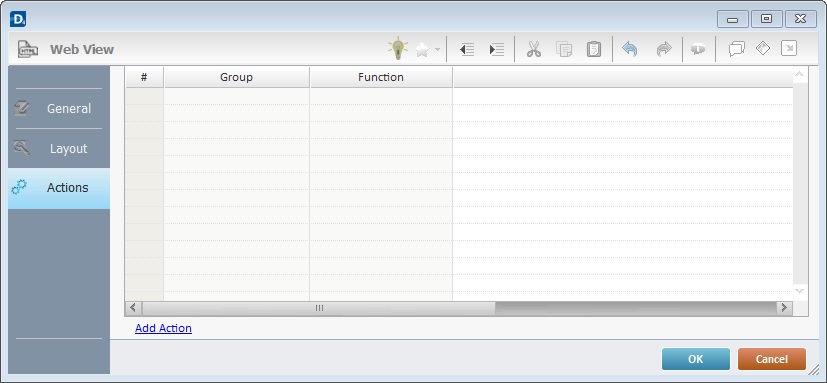The image size is (827, 383).
Task: Click the vertical scrollbar down arrow
Action: coord(800,291)
